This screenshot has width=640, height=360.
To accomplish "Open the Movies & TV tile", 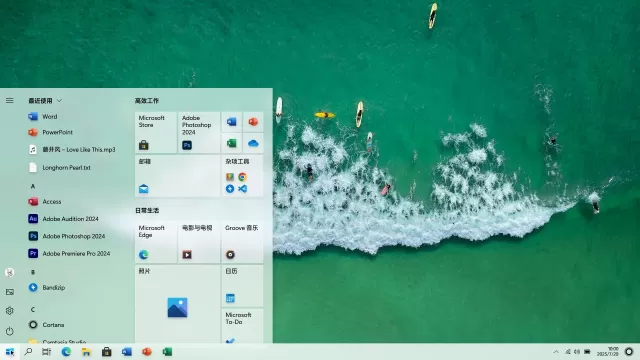I will point(199,242).
